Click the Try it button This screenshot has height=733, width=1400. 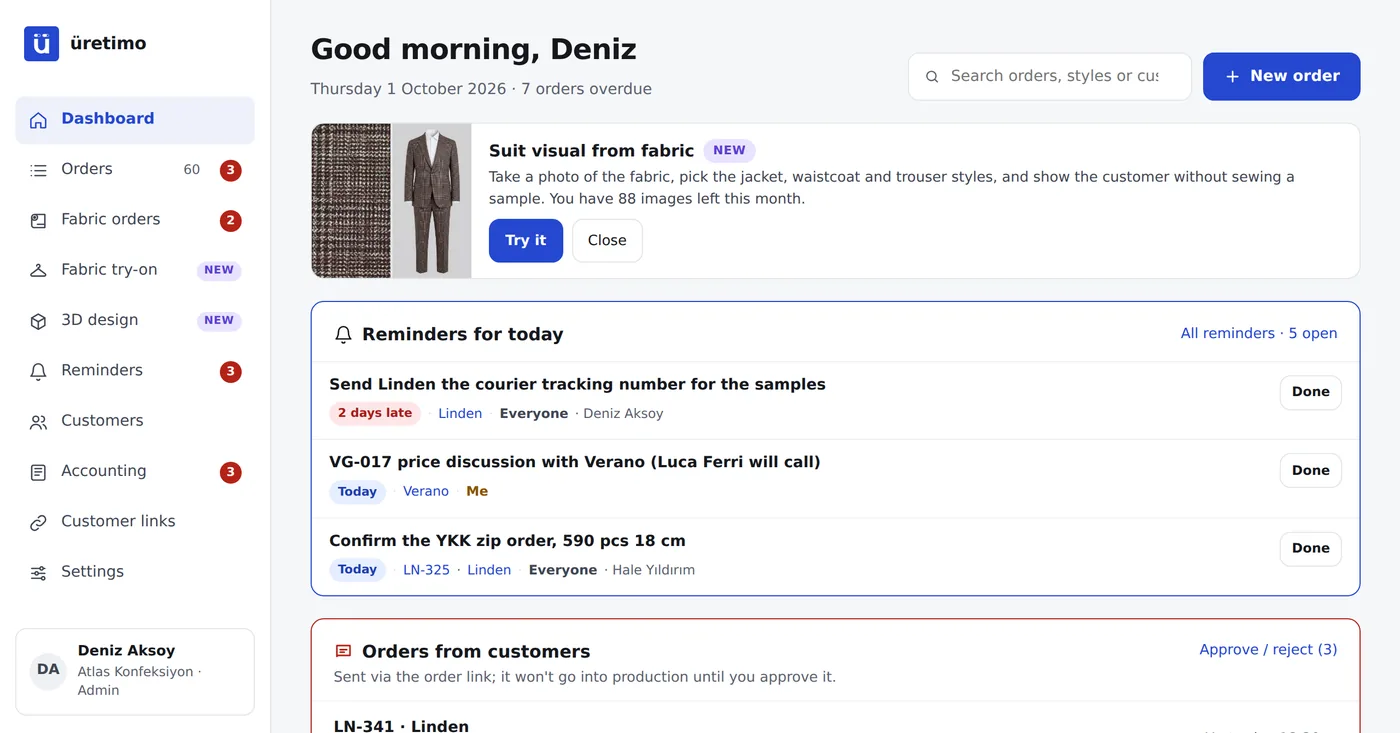pyautogui.click(x=526, y=241)
